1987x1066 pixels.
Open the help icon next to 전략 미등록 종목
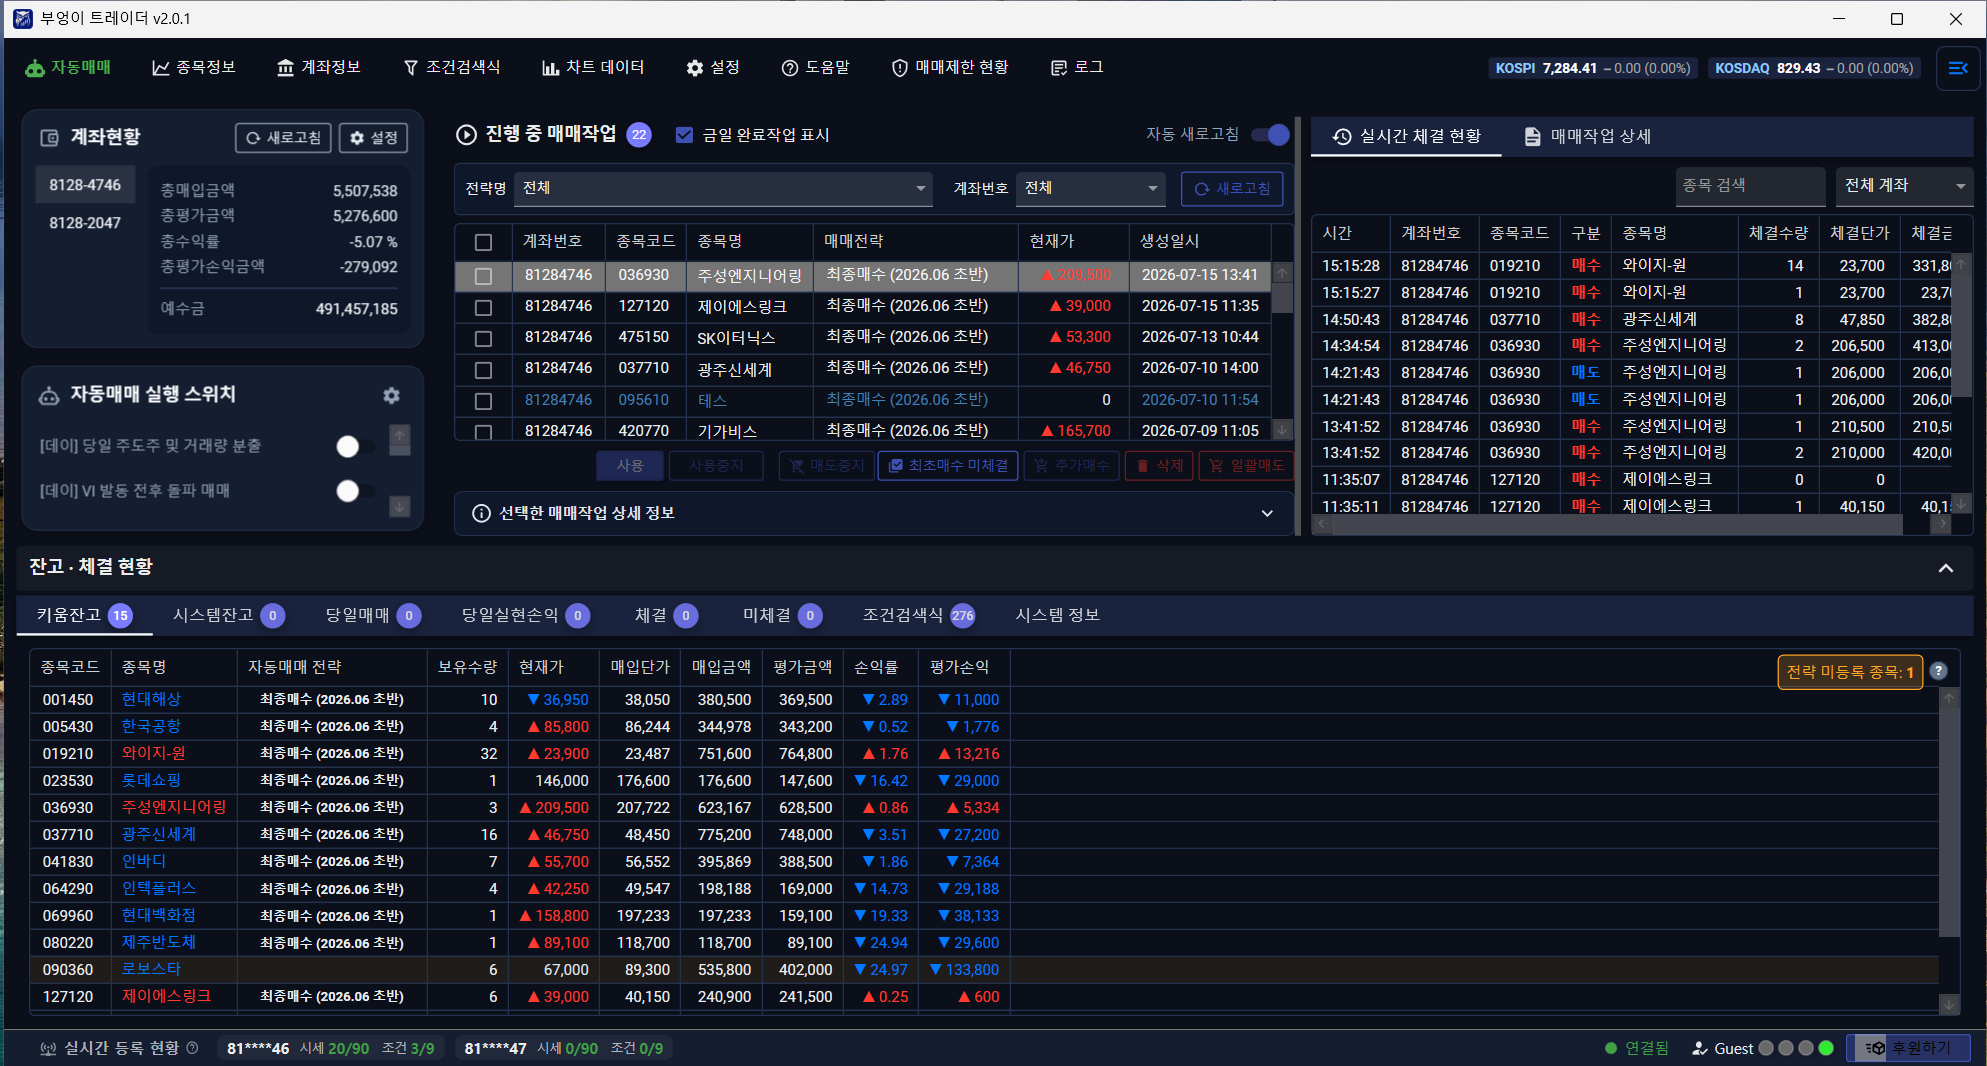tap(1938, 672)
